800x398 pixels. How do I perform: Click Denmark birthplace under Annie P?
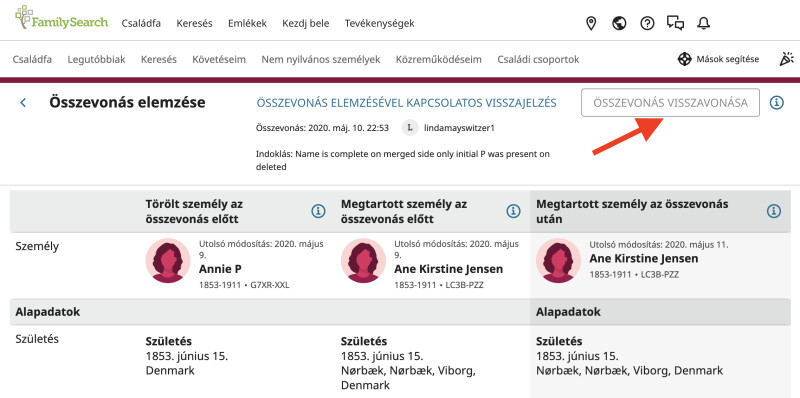coord(170,370)
